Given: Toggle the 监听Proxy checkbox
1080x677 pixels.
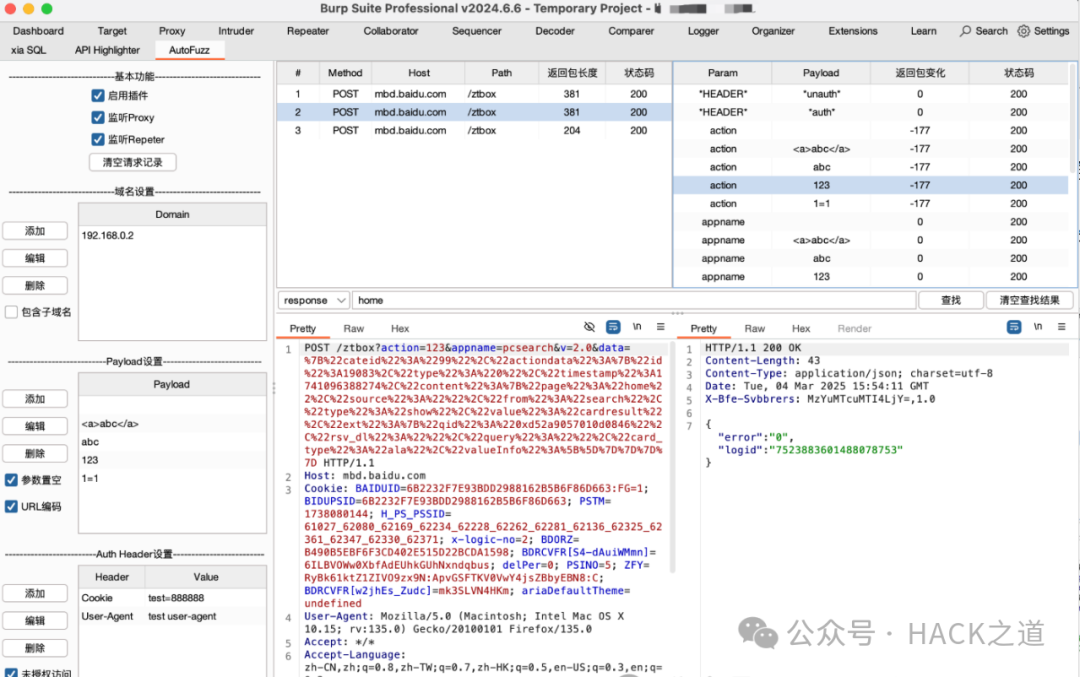Looking at the screenshot, I should click(x=98, y=118).
